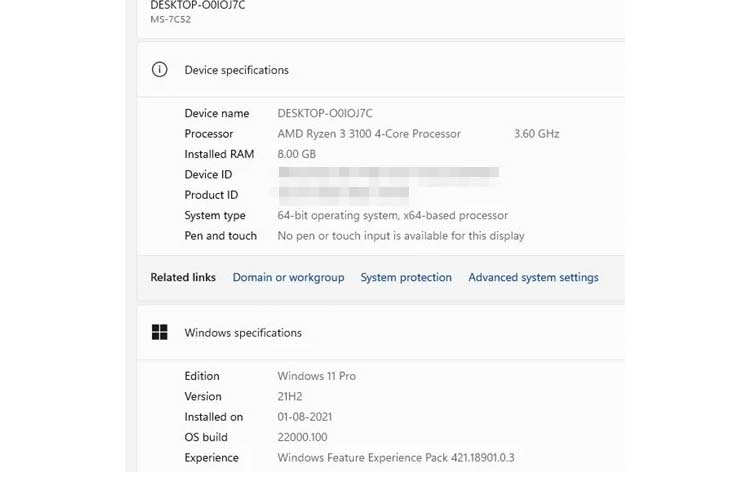Select the No pen or touch text

tap(401, 236)
